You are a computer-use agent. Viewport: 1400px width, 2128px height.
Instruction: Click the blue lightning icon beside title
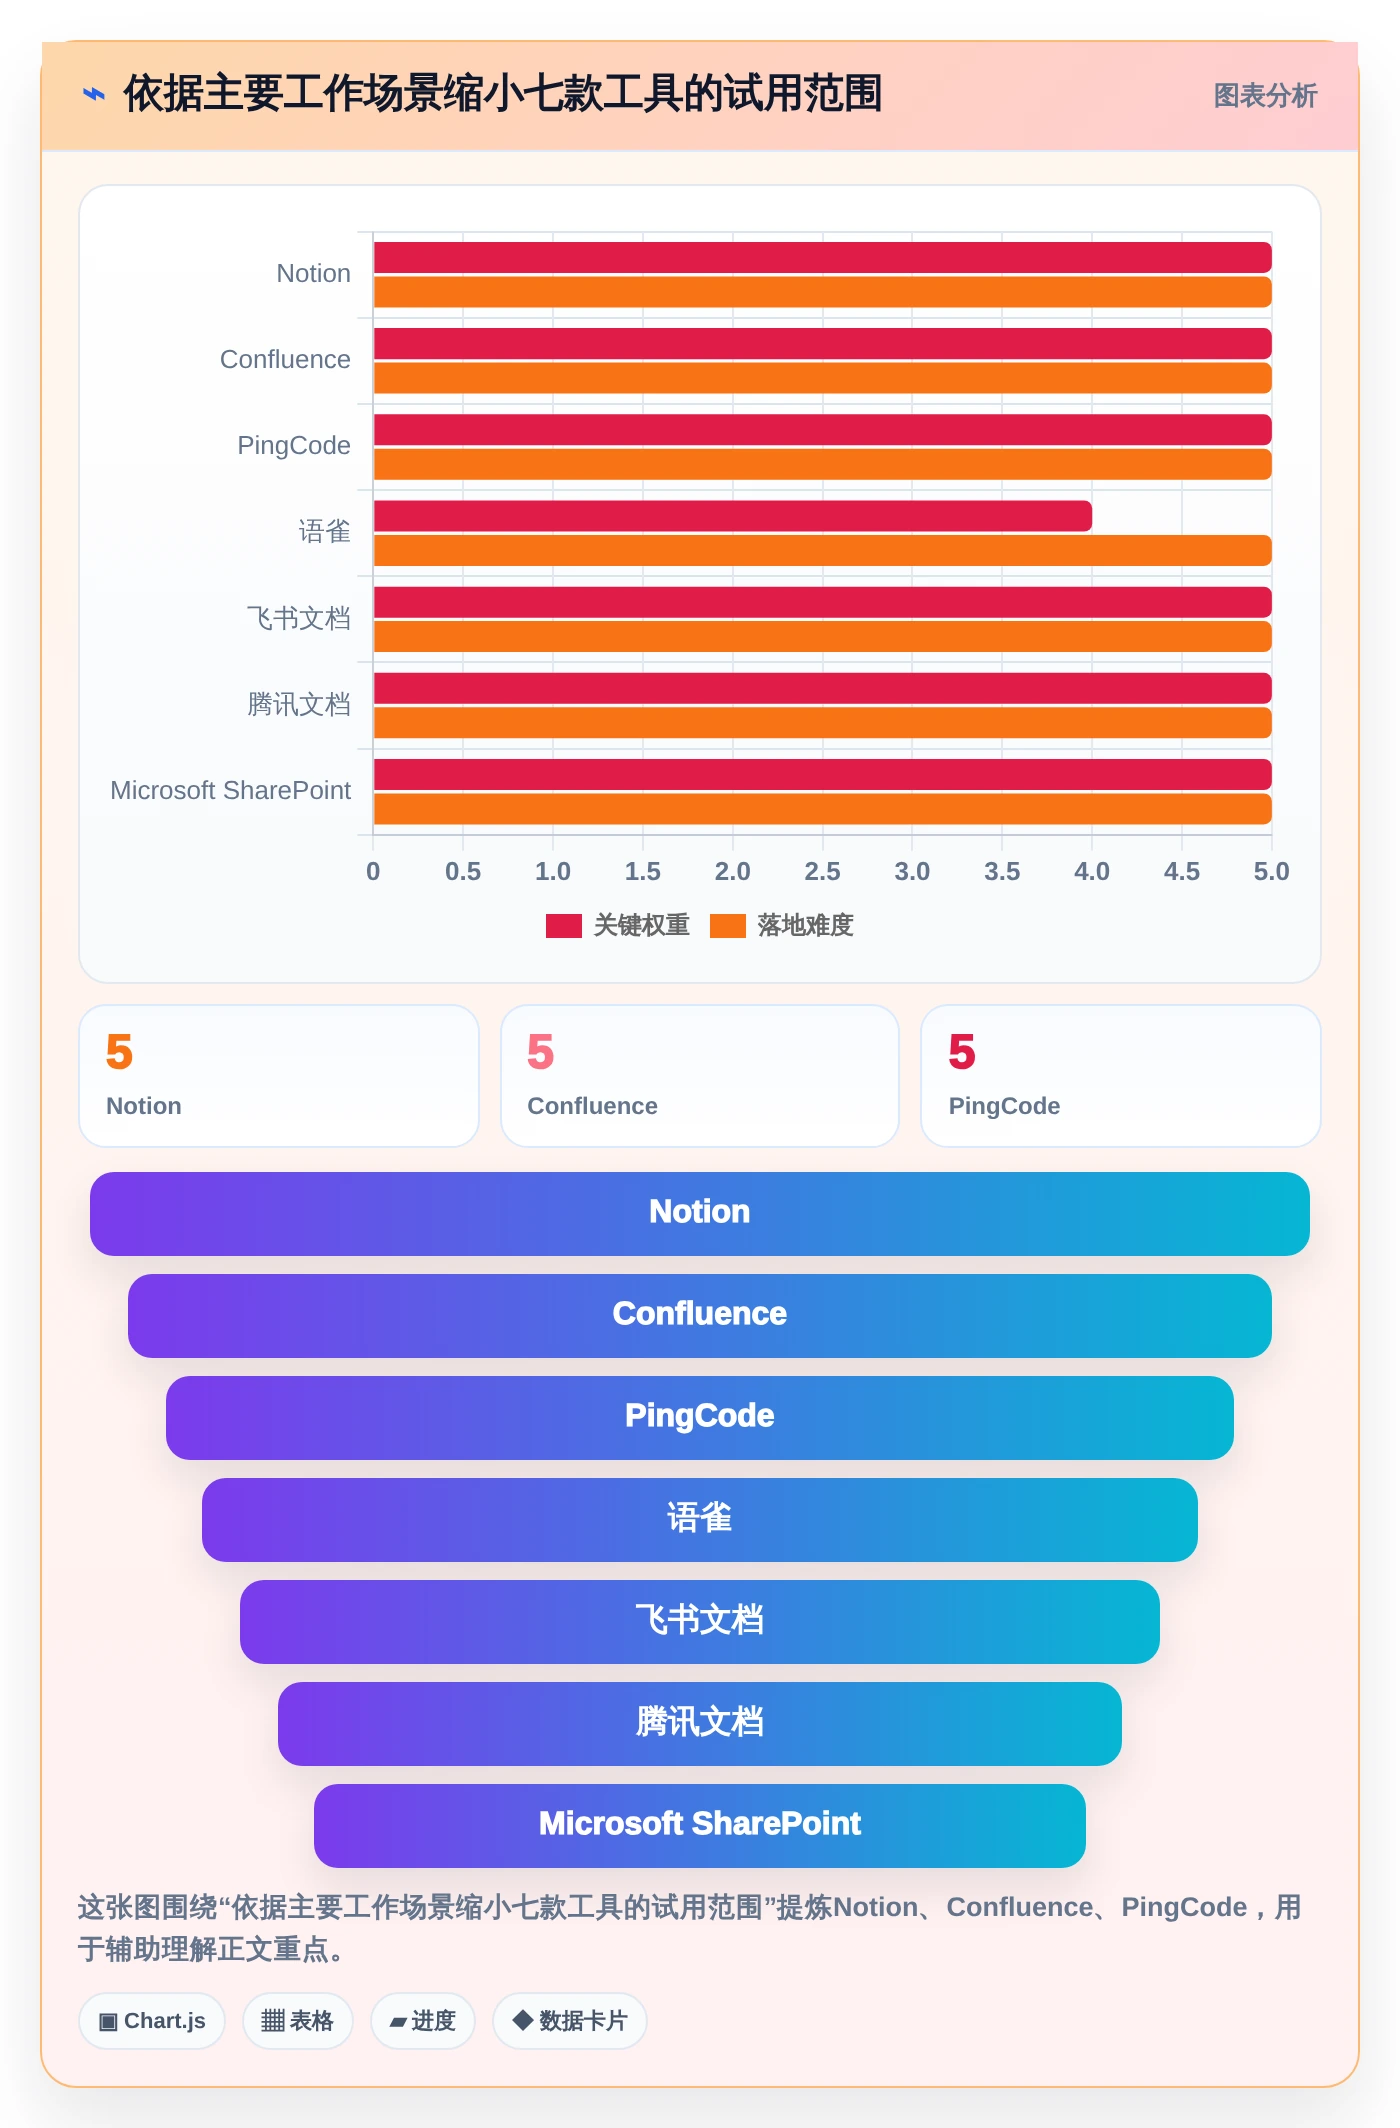pos(94,95)
